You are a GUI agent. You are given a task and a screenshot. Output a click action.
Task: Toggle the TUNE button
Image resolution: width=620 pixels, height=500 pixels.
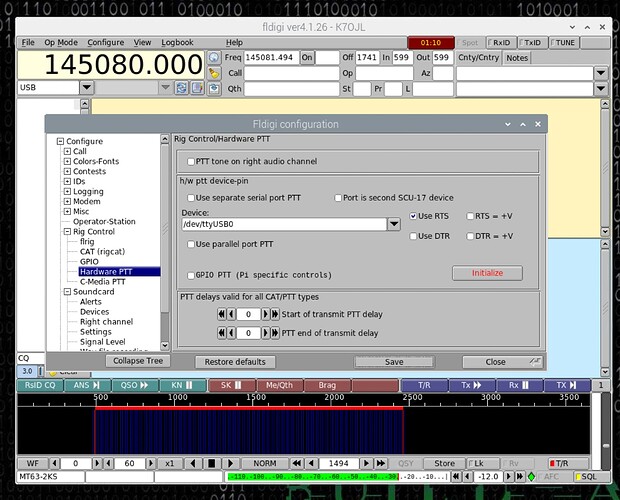pos(564,43)
